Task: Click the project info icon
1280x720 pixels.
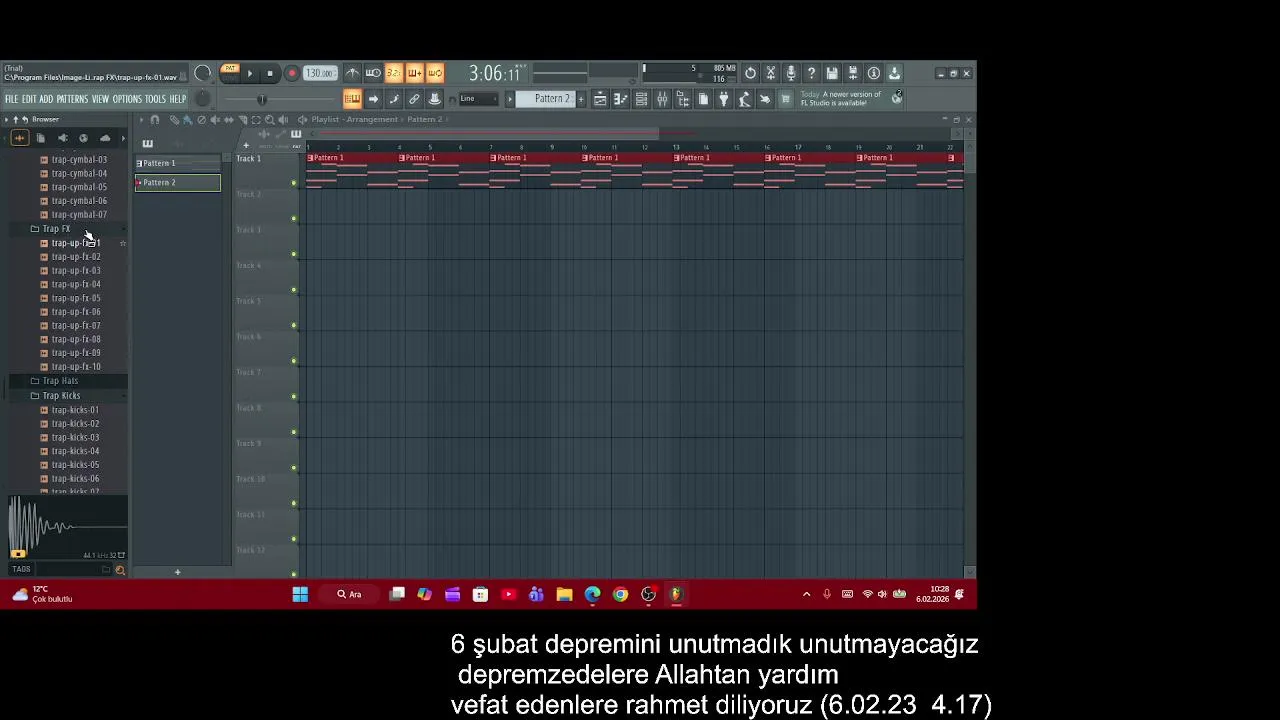Action: point(874,73)
